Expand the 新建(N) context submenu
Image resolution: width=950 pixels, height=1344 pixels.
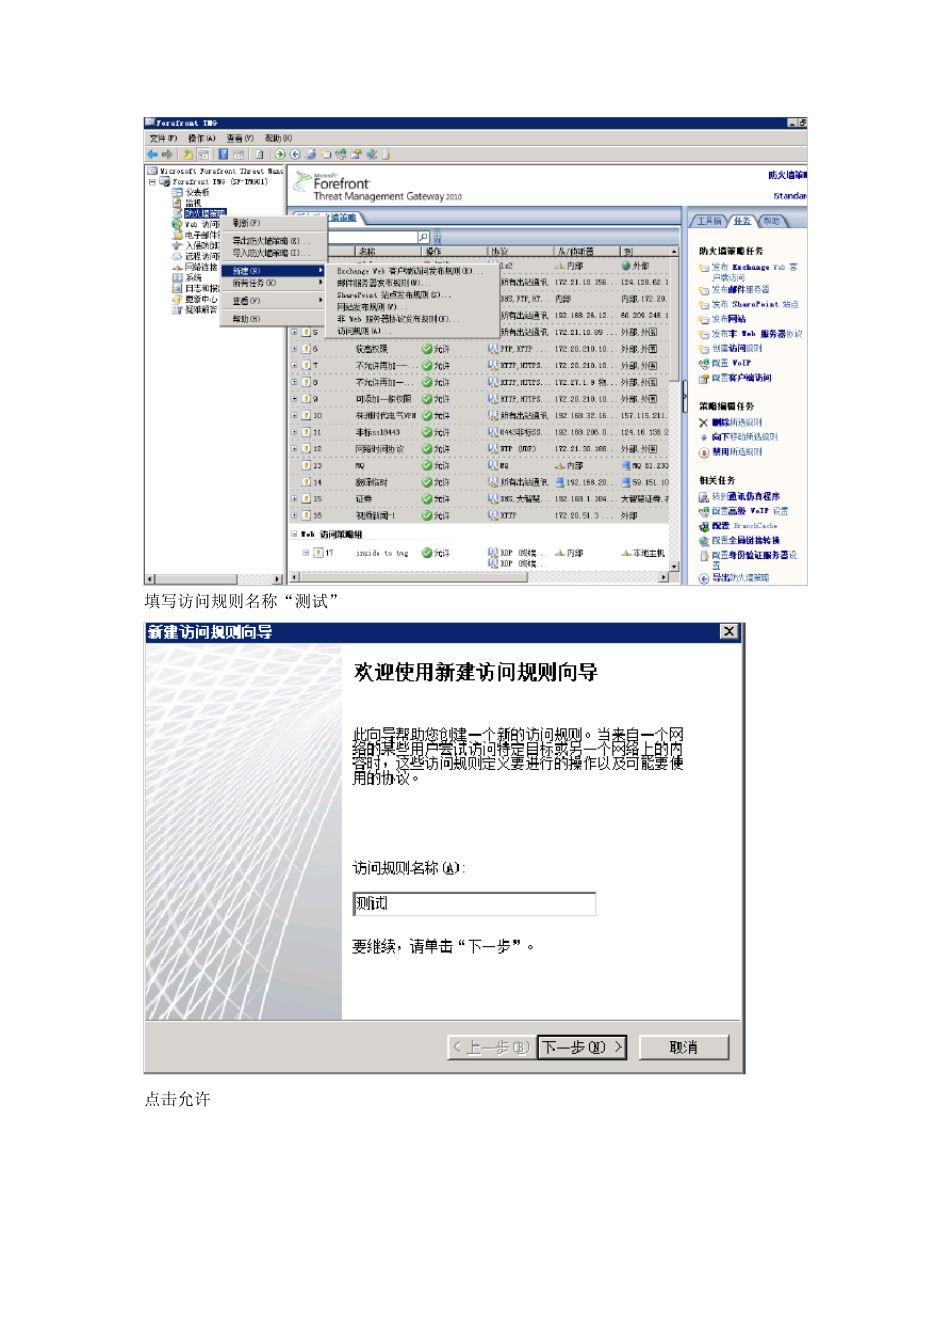273,271
